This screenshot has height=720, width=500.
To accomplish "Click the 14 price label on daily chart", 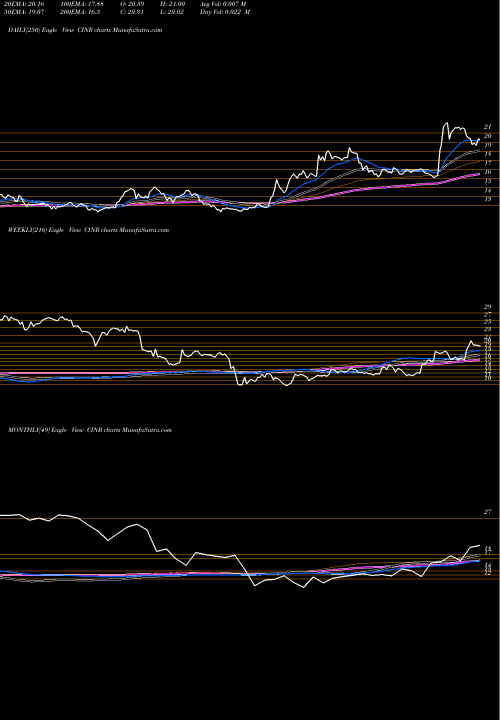I will (x=488, y=191).
